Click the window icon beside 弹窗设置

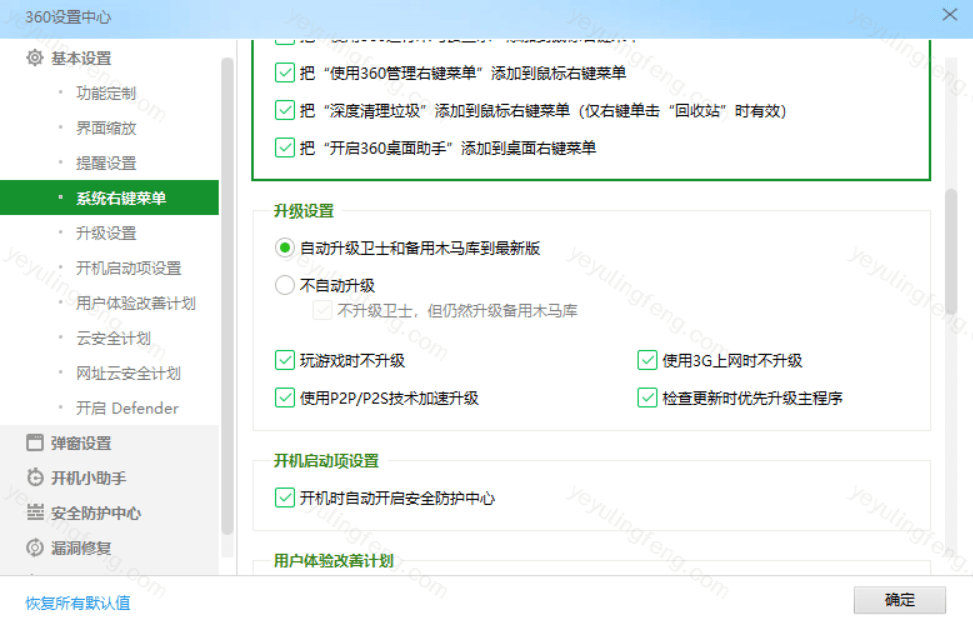(35, 443)
